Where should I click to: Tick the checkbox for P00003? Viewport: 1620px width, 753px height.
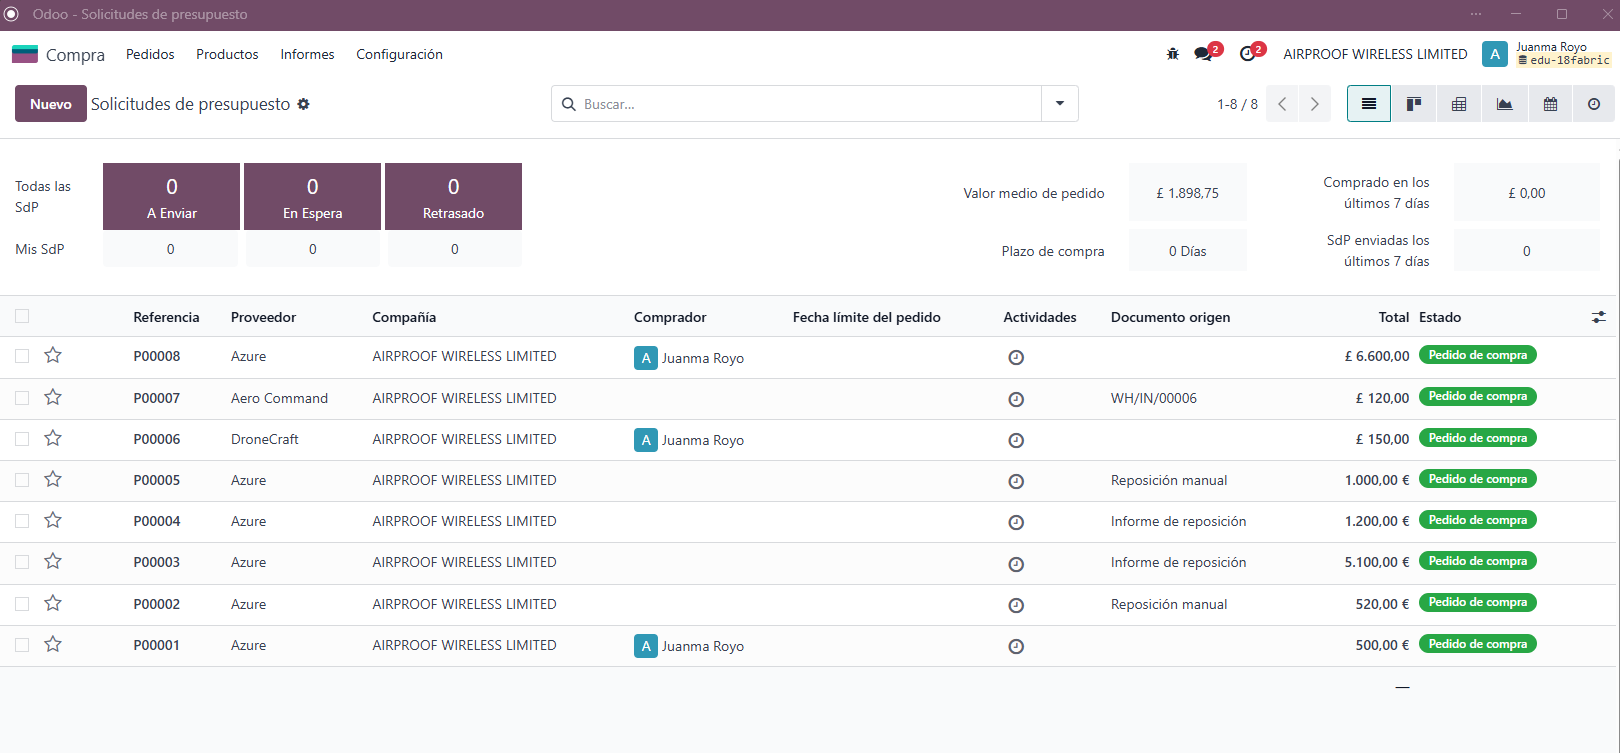pyautogui.click(x=22, y=562)
